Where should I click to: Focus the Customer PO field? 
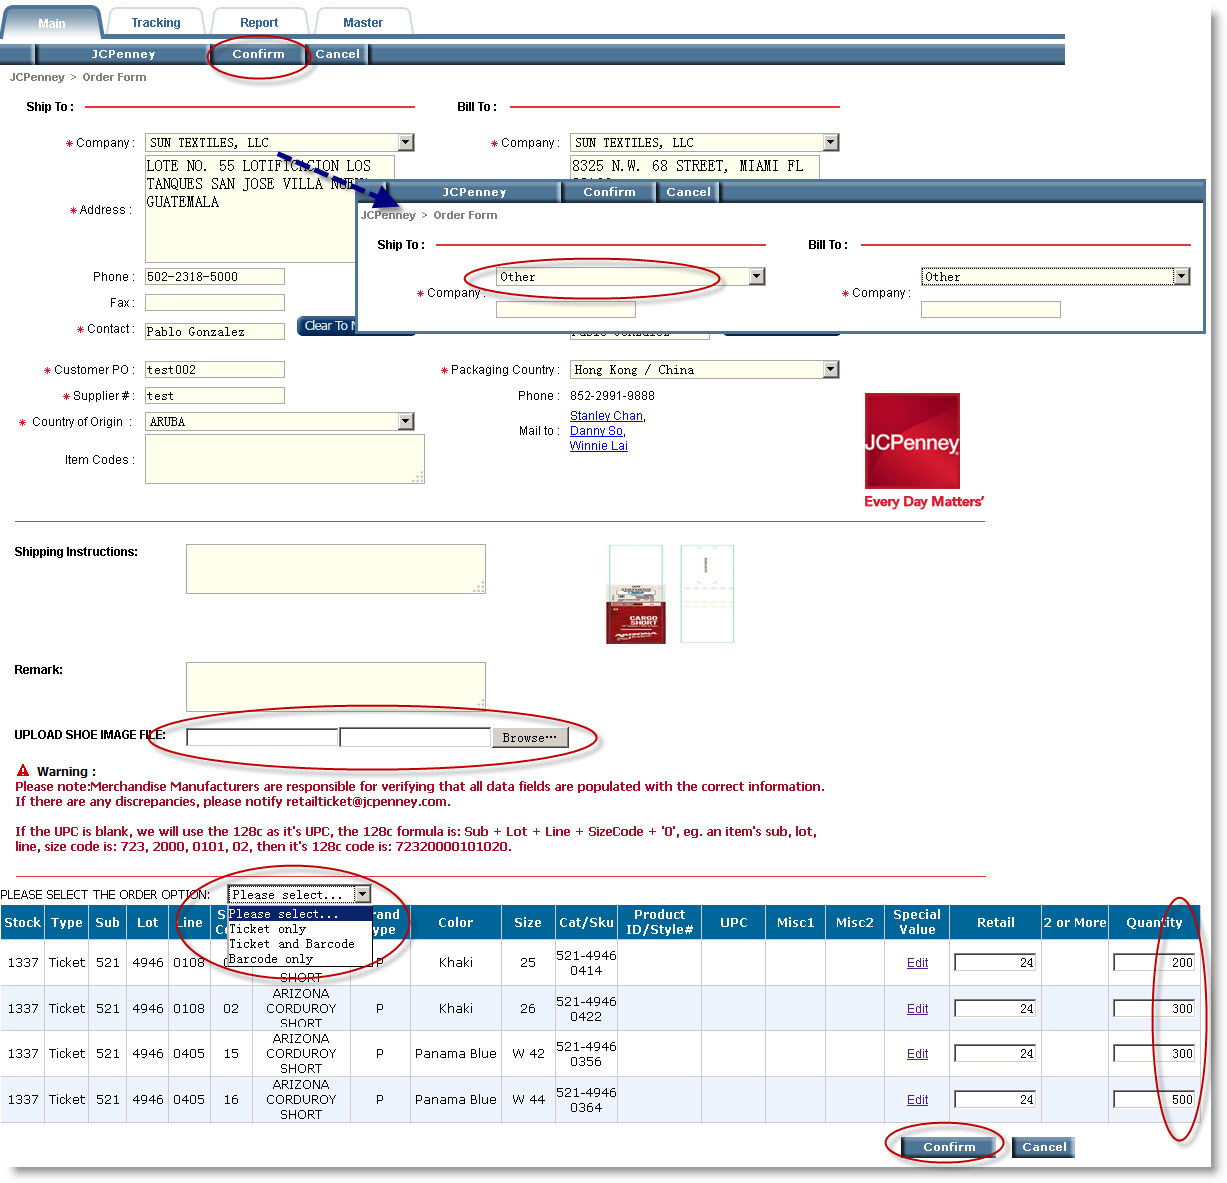click(215, 370)
